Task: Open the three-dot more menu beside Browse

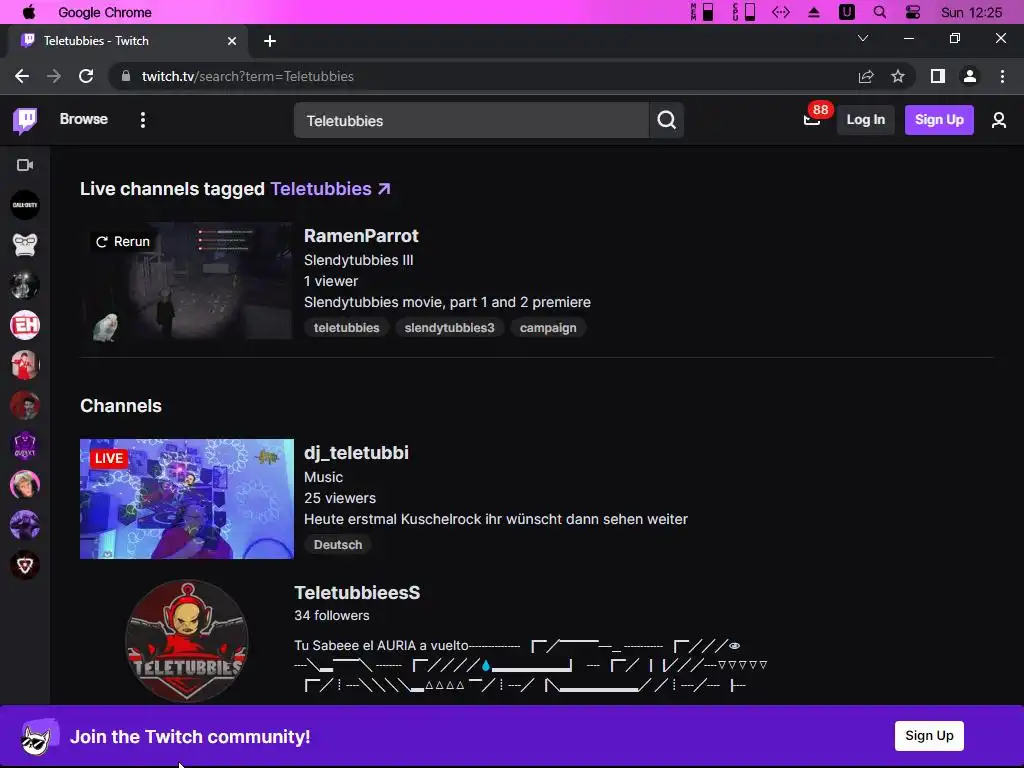Action: click(x=142, y=120)
